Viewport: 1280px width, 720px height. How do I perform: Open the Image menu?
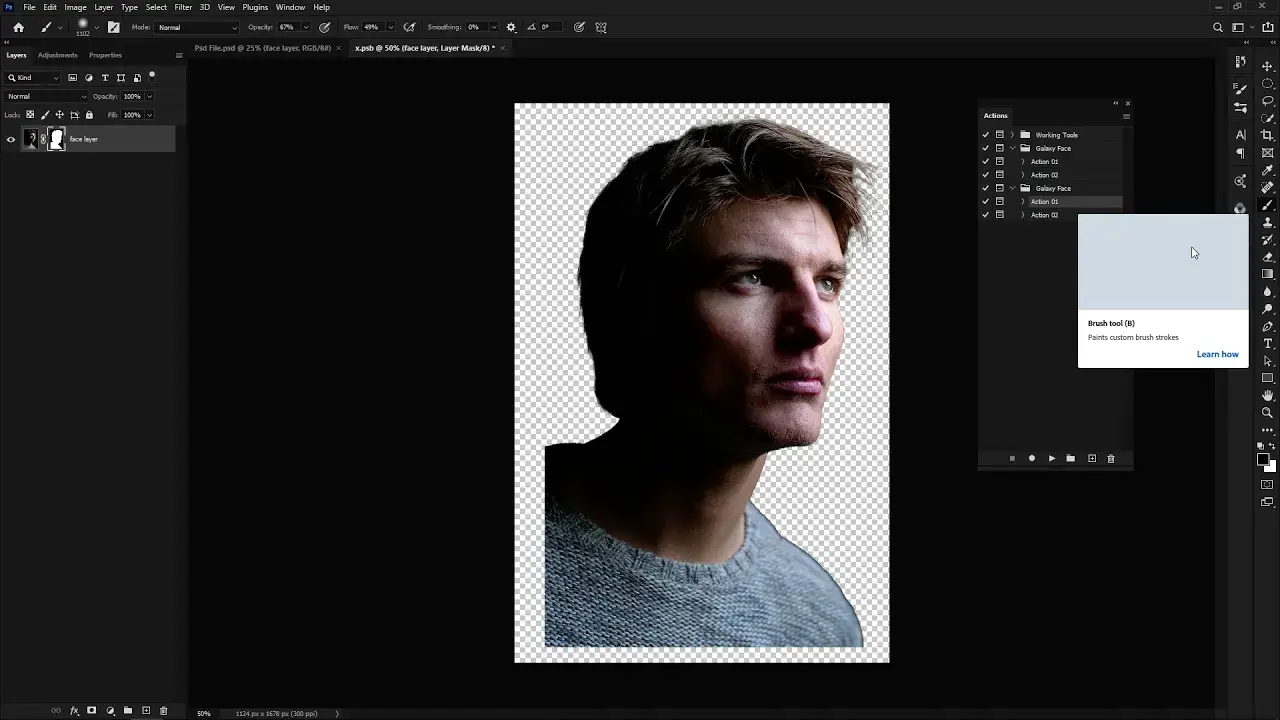point(75,7)
